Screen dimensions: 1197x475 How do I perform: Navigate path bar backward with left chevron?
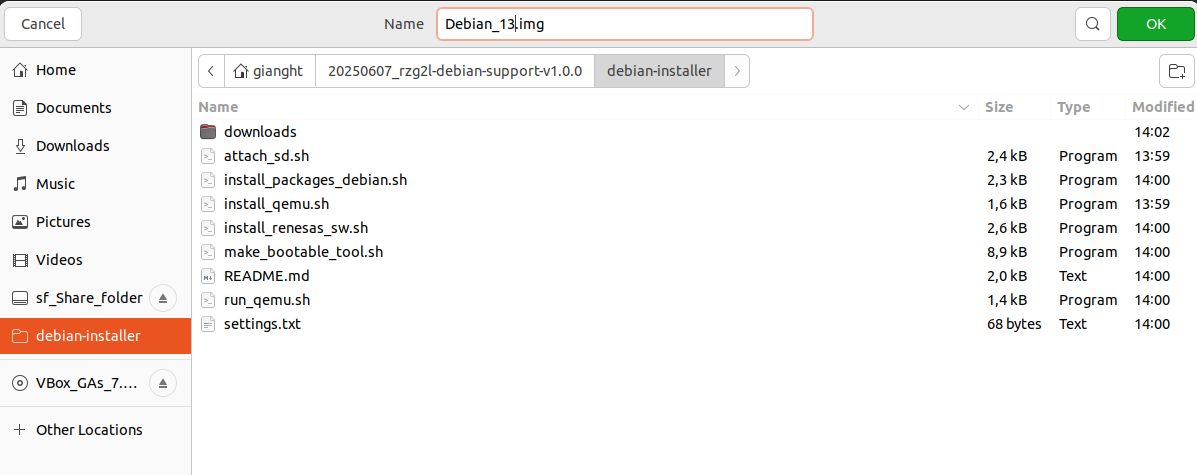211,71
